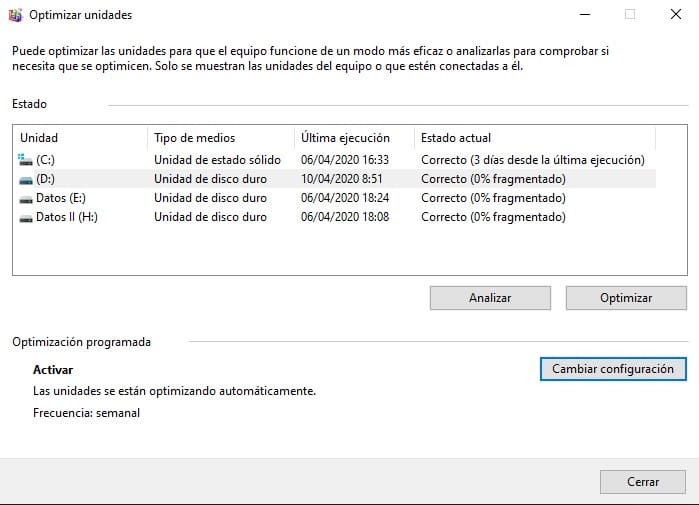Click 'Unidad de estado sólido' media type cell
Image resolution: width=699 pixels, height=505 pixels.
tap(218, 160)
